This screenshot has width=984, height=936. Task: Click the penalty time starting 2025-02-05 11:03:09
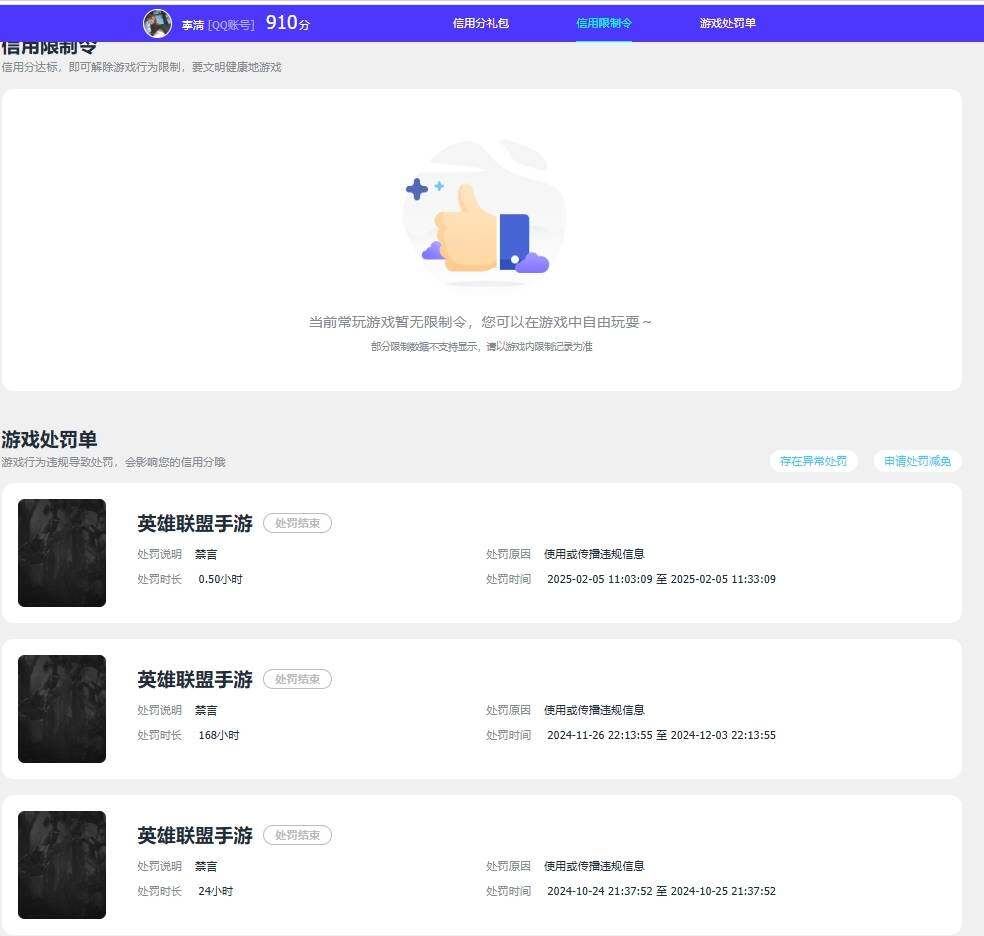pos(661,579)
